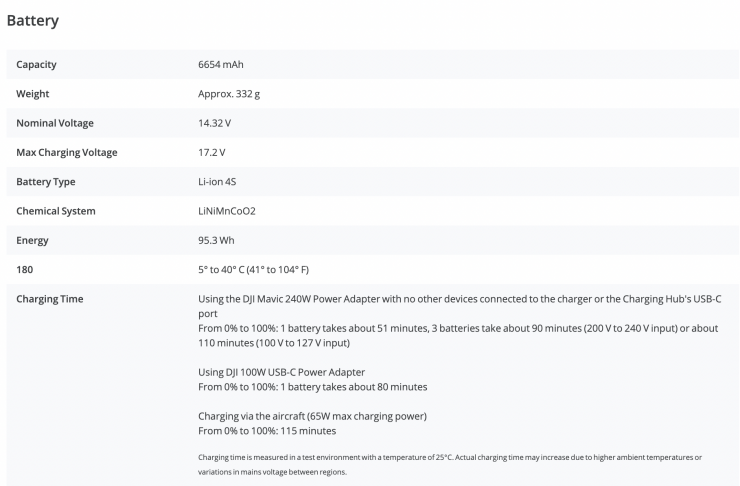Click the 95.3 Wh energy value

coord(217,240)
